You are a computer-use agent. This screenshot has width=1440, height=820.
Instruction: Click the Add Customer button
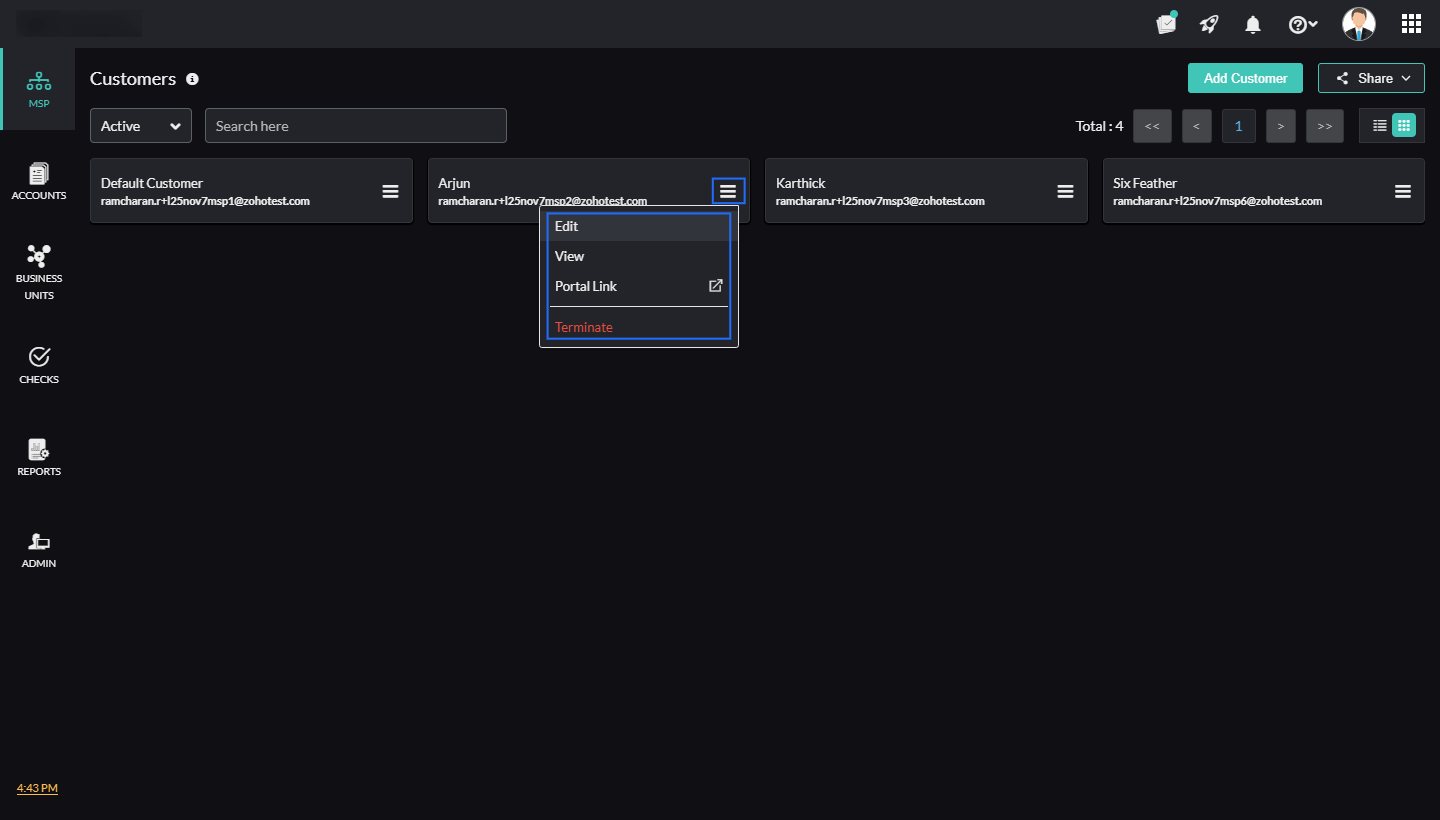click(x=1245, y=77)
